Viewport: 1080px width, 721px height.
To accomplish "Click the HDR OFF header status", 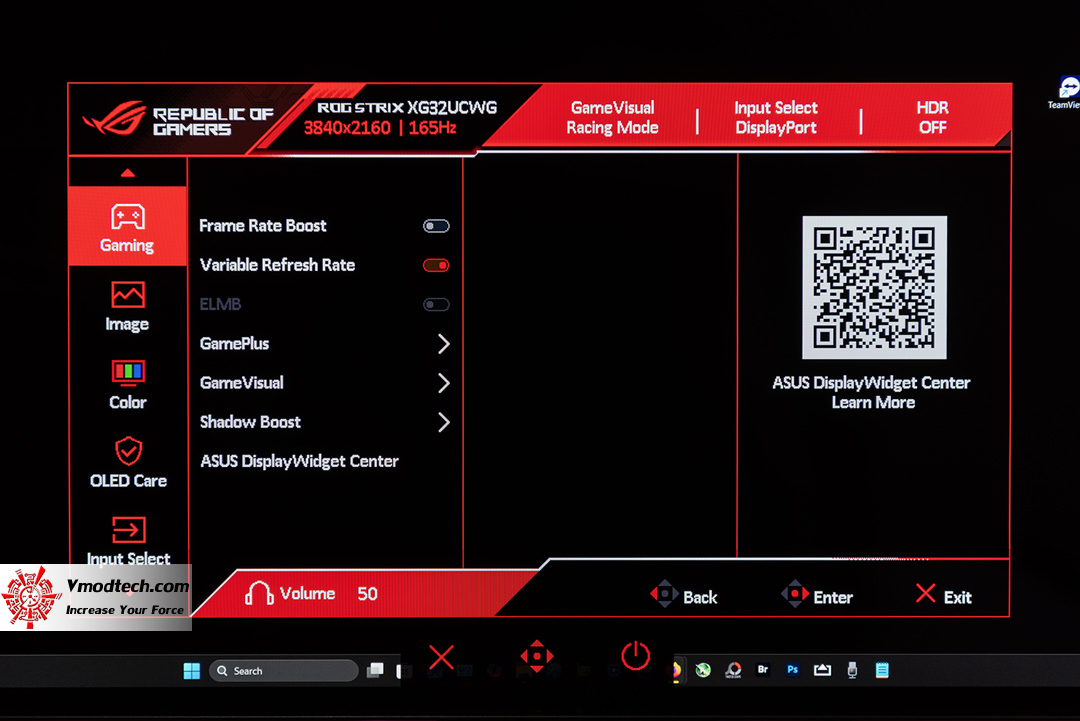I will click(933, 118).
